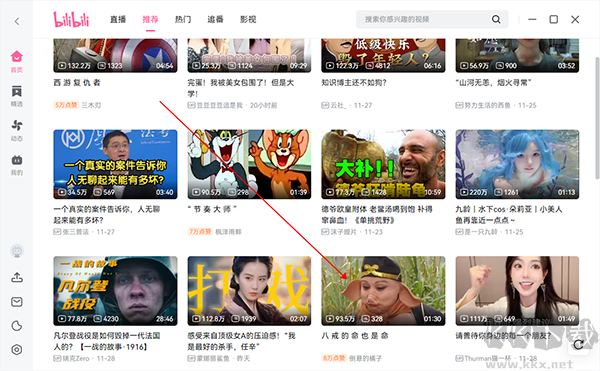600x371 pixels.
Task: Open the 打戏 video thumbnail
Action: click(x=249, y=291)
